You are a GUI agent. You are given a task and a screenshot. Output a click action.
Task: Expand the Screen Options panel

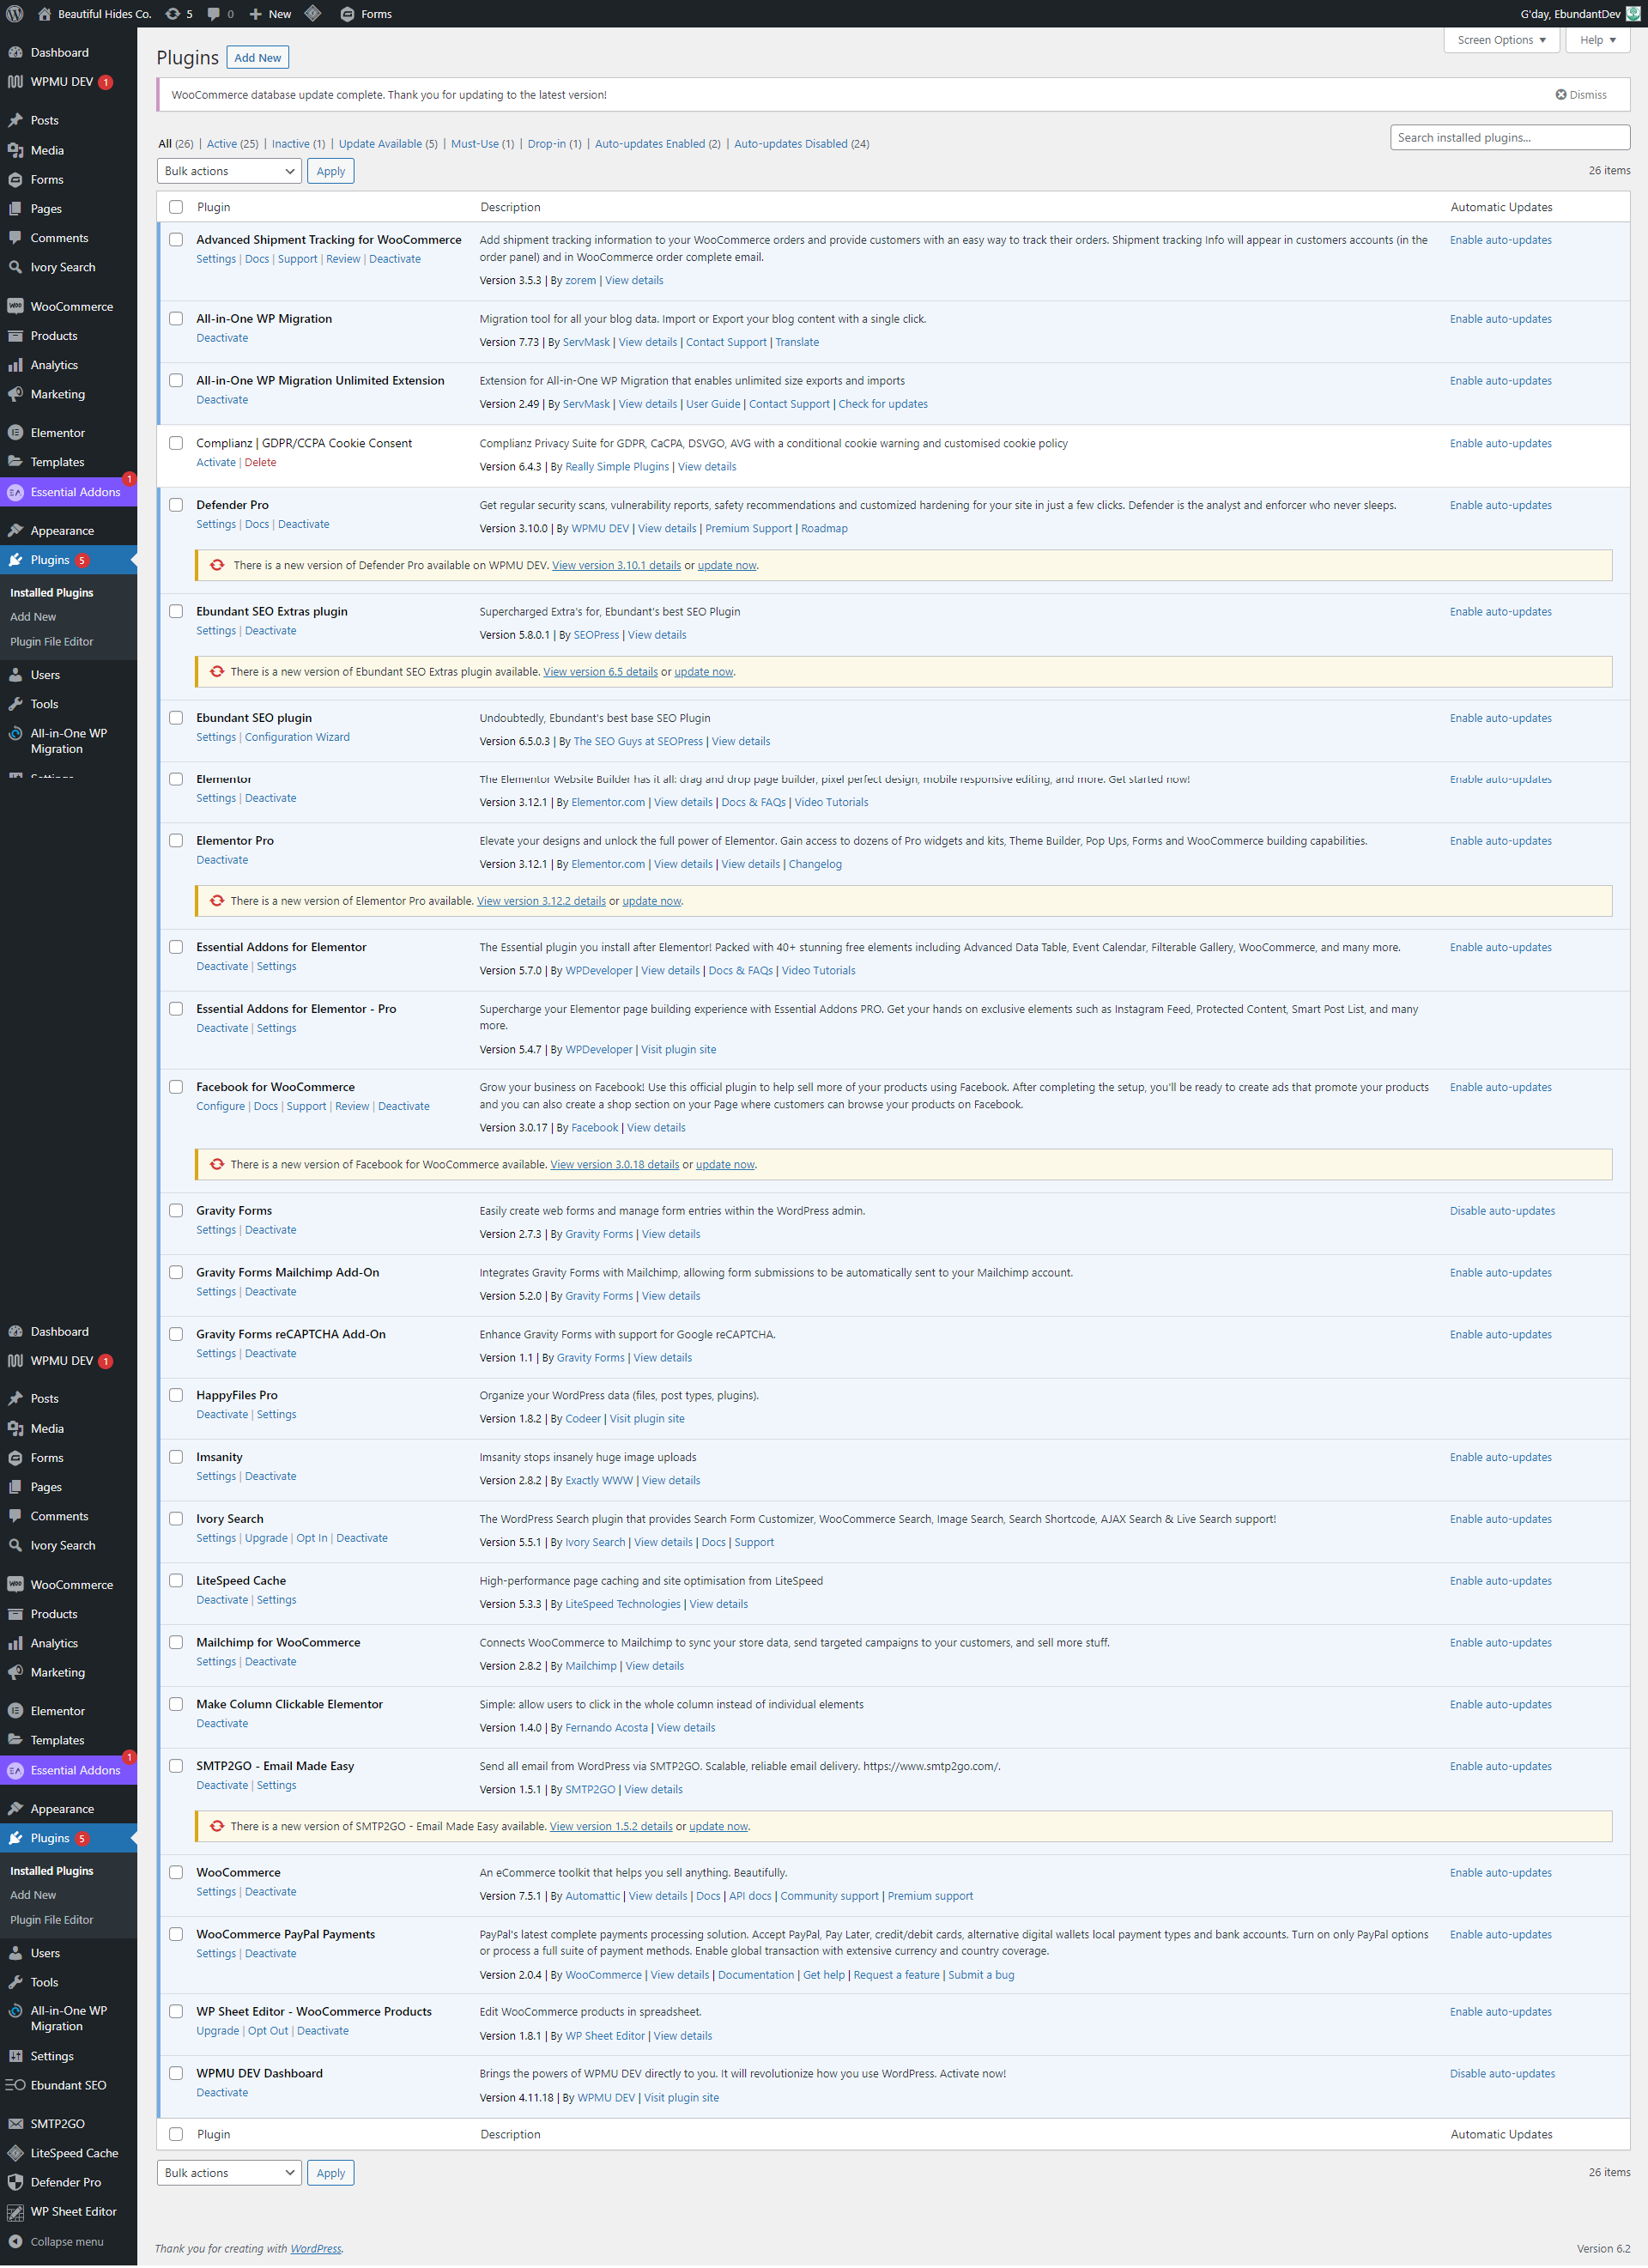pyautogui.click(x=1501, y=40)
